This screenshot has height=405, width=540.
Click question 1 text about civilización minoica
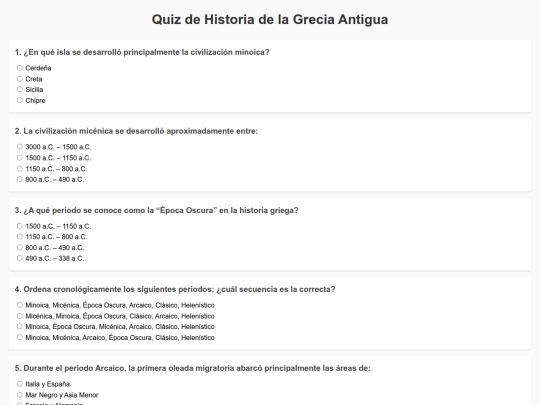tap(142, 52)
